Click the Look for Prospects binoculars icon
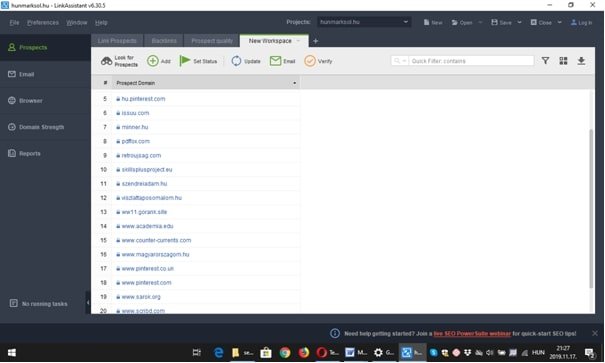The height and width of the screenshot is (363, 605). coord(106,61)
